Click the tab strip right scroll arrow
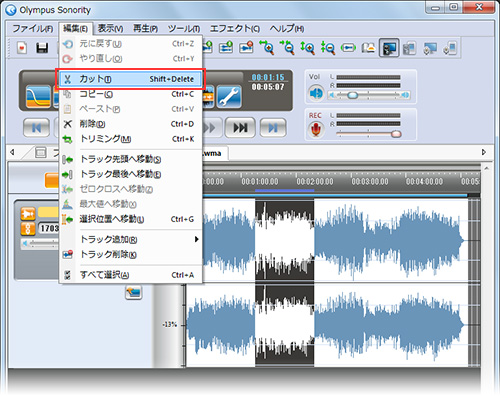 point(484,152)
